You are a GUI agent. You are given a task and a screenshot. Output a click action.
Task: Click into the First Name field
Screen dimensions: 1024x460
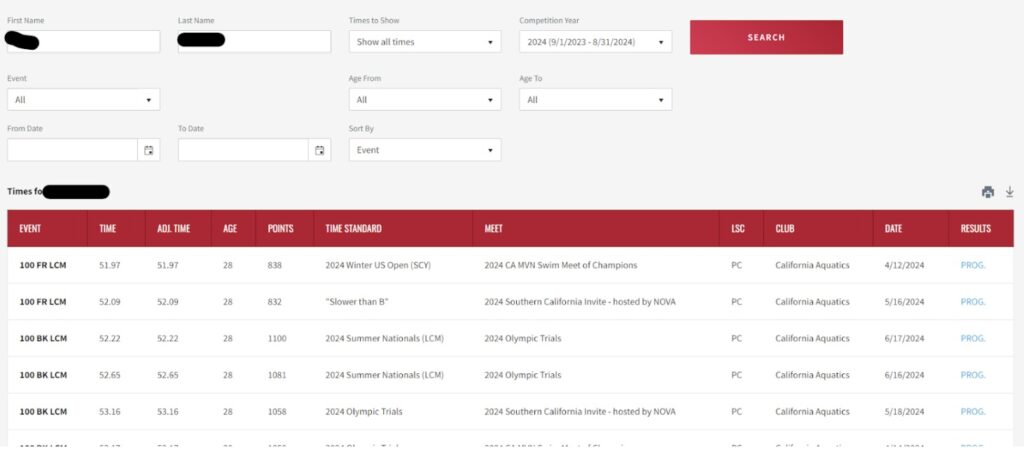83,42
